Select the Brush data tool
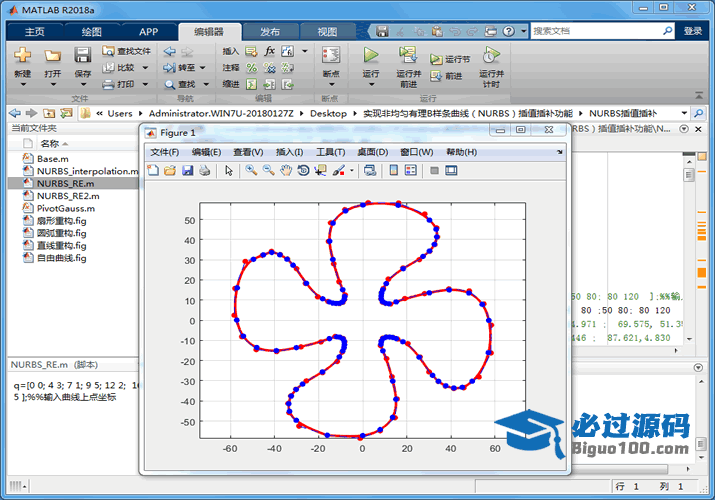Screen dimensions: 715x500 pos(338,170)
